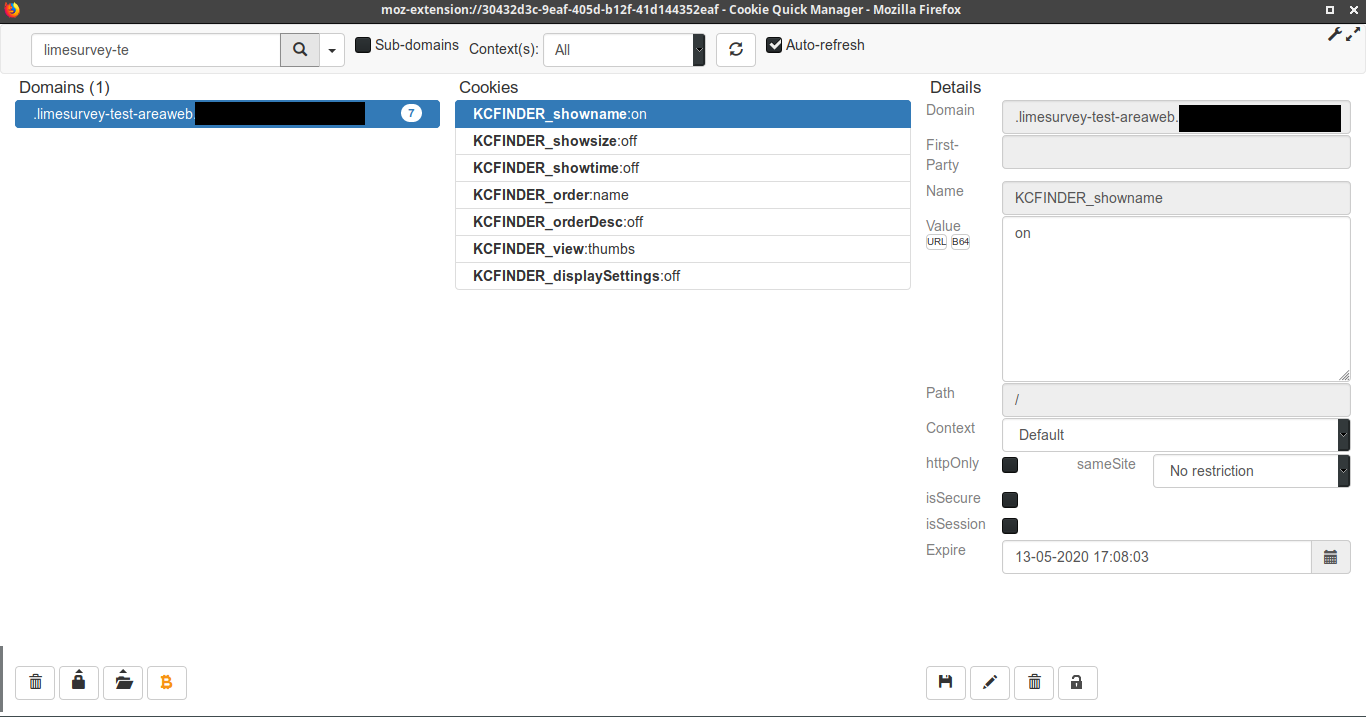The image size is (1366, 717).
Task: Click the magnifier search button
Action: [300, 50]
